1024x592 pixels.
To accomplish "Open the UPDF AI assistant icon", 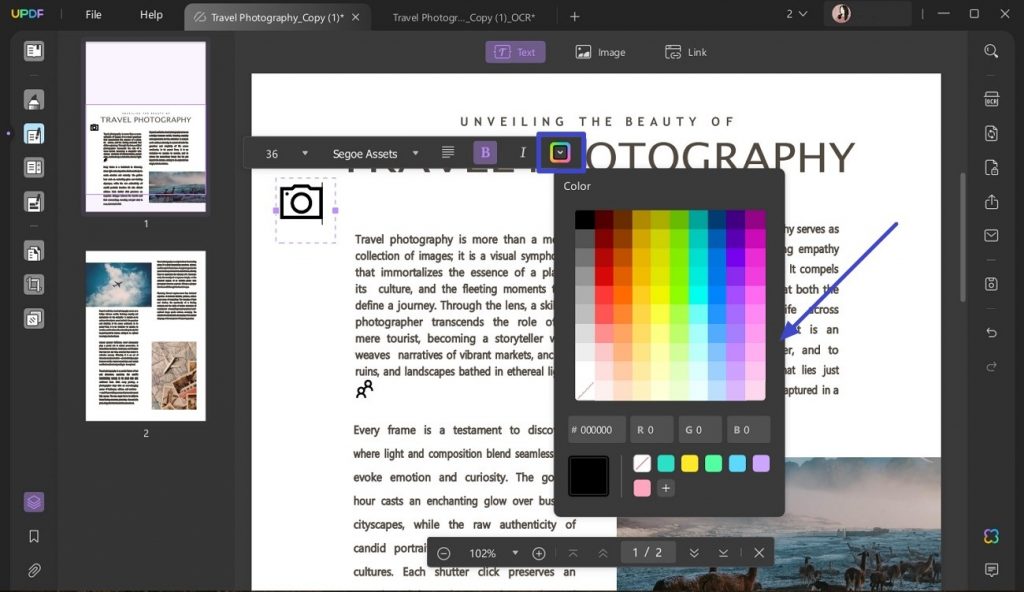I will [x=990, y=537].
